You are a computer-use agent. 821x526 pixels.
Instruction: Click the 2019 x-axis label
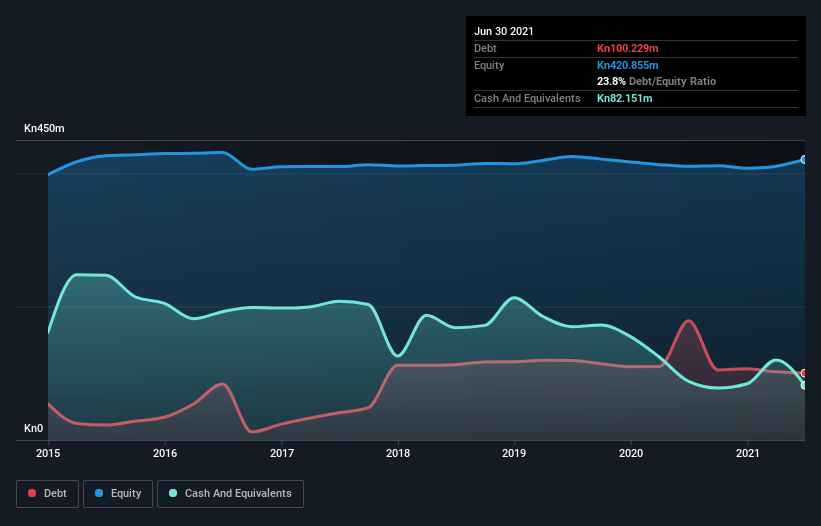point(514,453)
